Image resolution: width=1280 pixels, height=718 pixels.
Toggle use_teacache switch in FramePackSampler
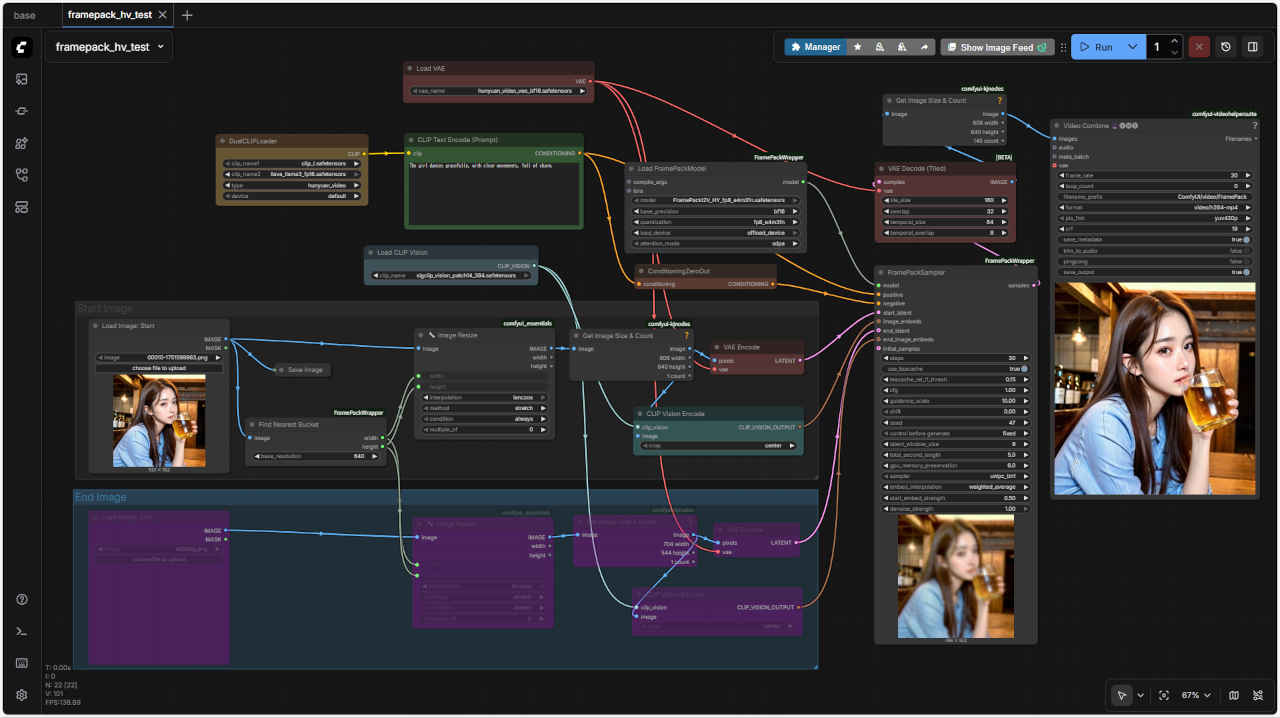click(1024, 369)
